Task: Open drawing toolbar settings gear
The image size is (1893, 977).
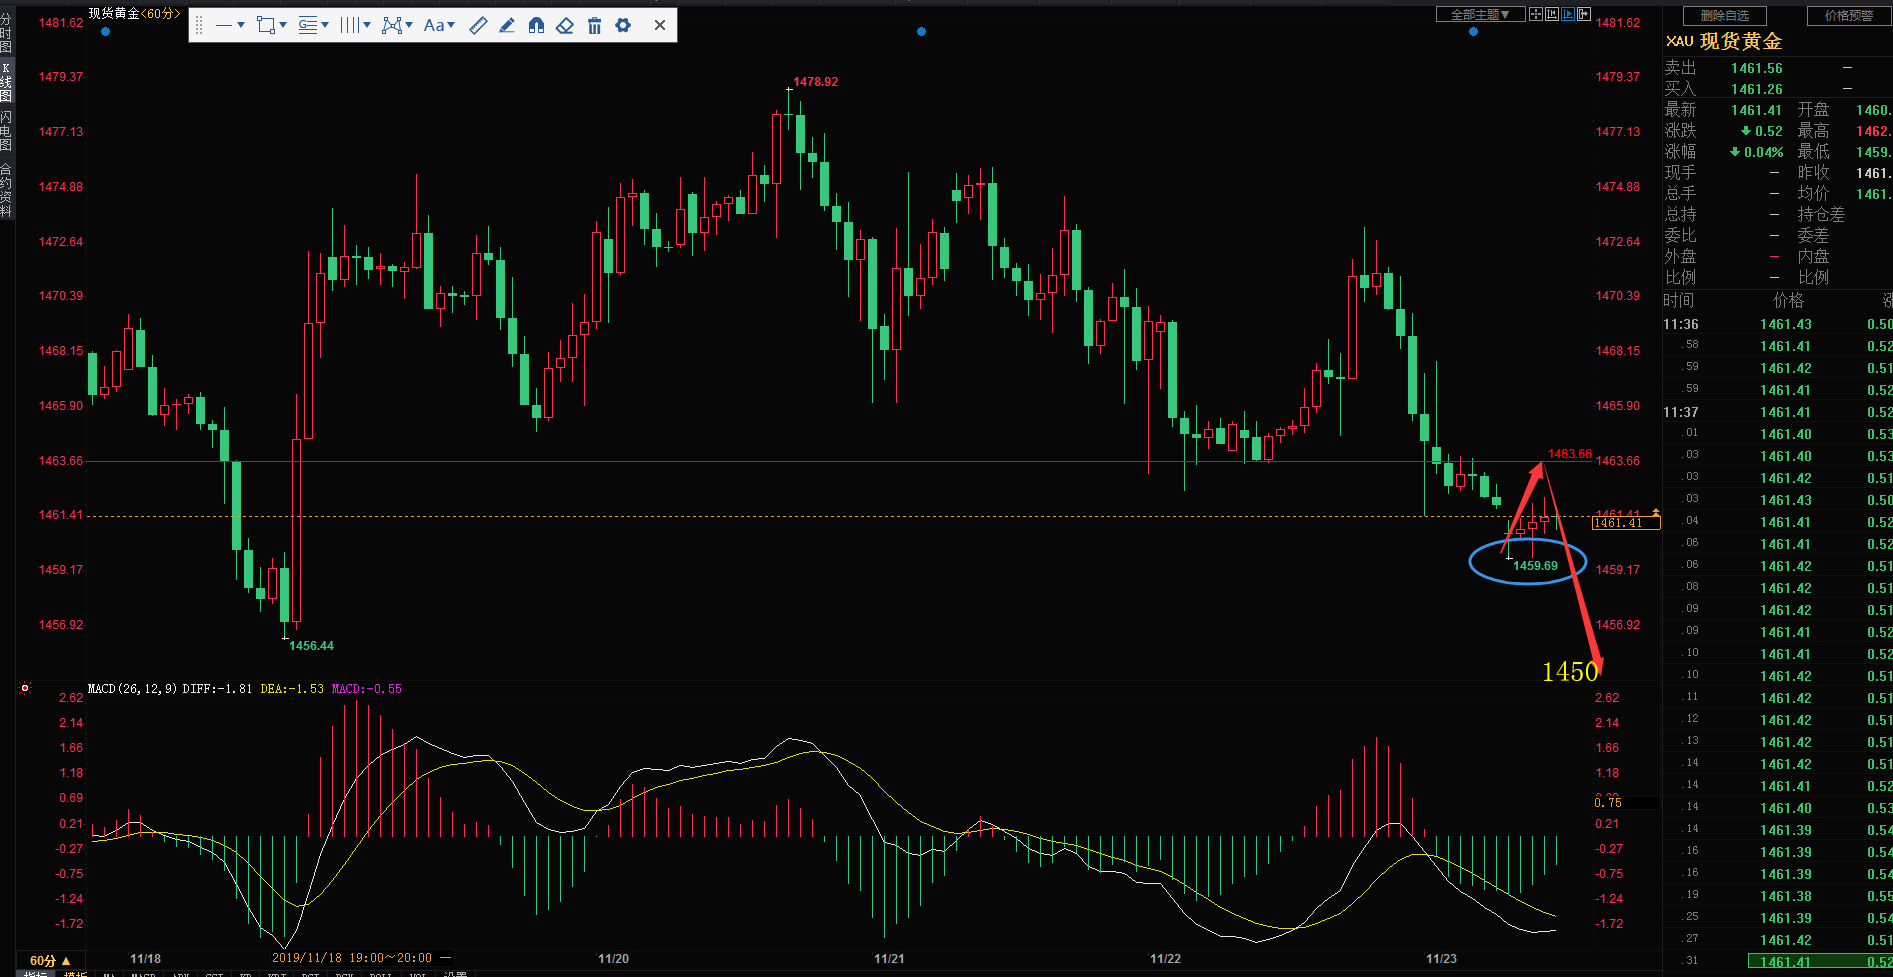Action: (623, 25)
